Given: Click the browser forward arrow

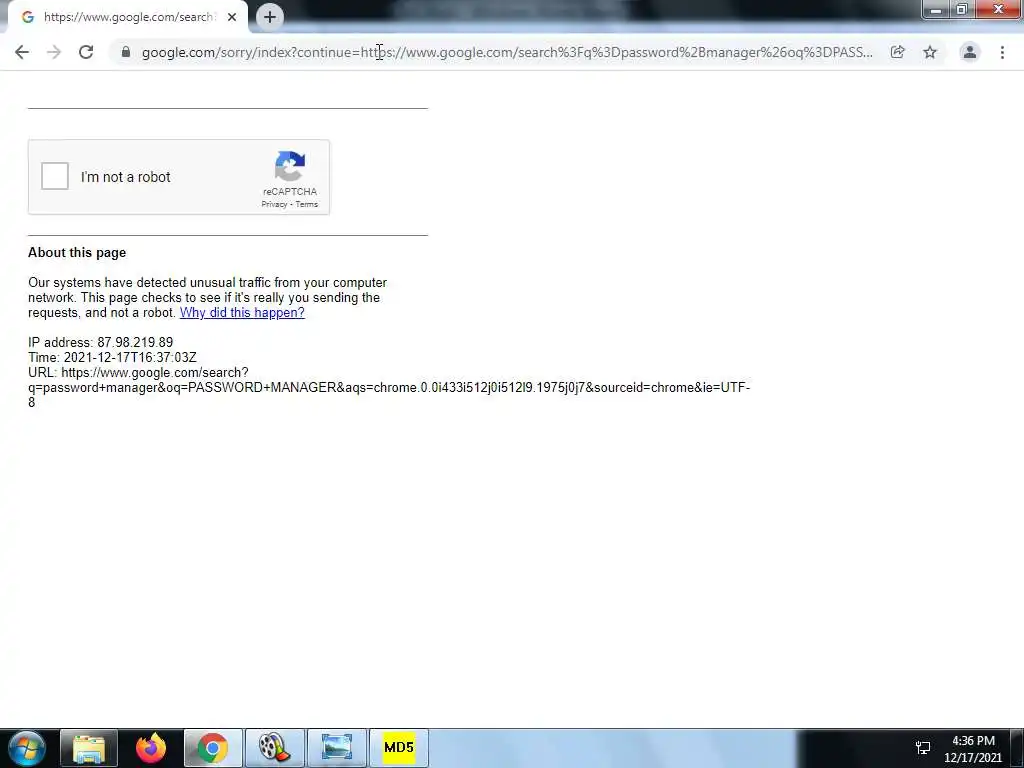Looking at the screenshot, I should click(x=54, y=52).
